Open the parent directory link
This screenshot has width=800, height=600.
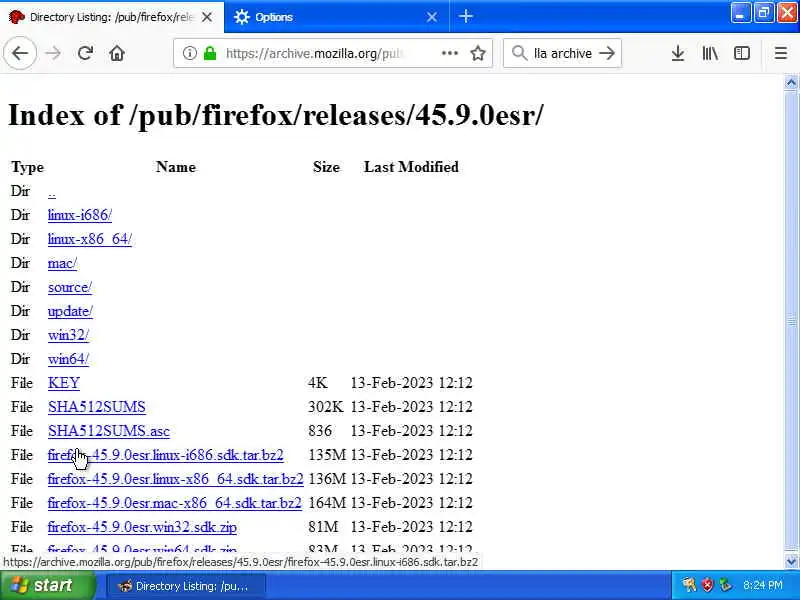pos(52,192)
